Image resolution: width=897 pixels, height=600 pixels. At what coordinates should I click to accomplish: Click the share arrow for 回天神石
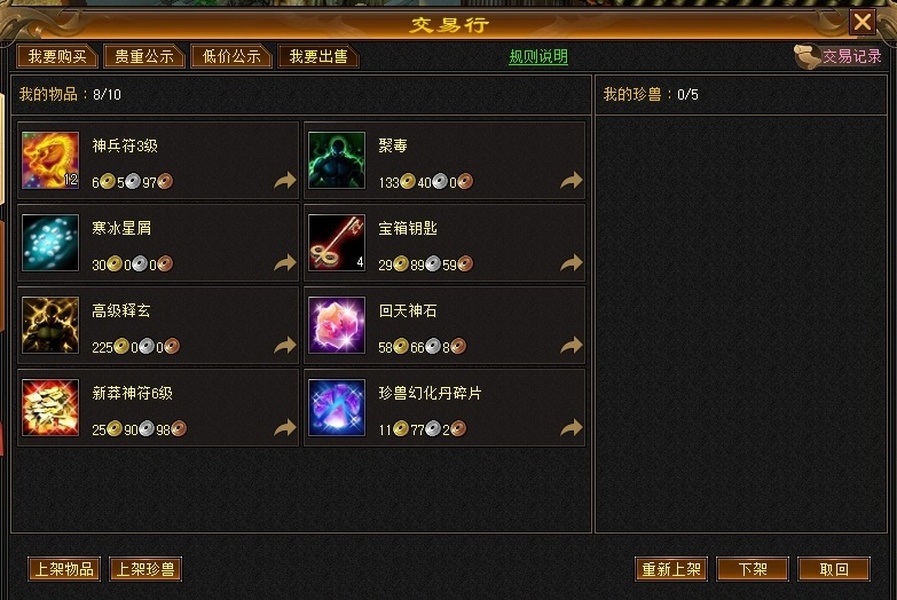(x=571, y=345)
